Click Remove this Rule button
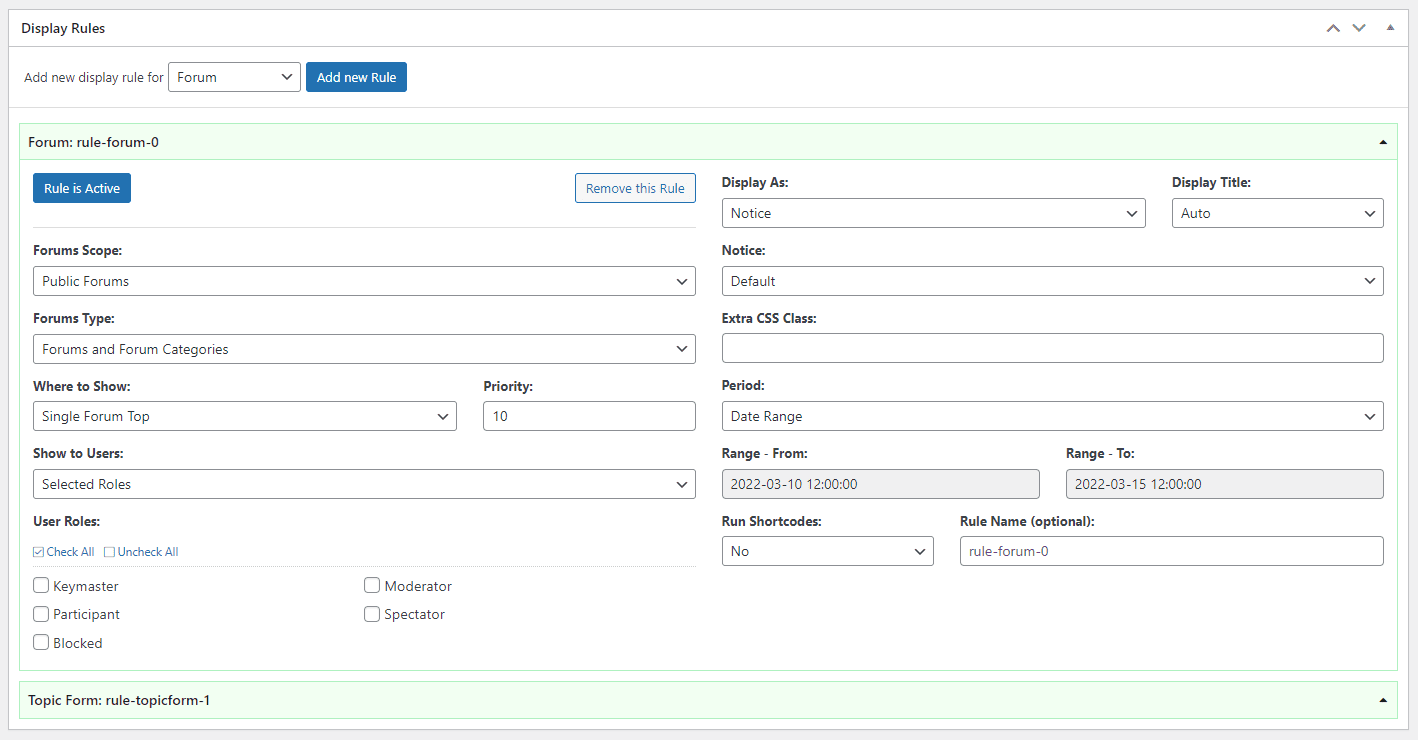Viewport: 1418px width, 740px height. pyautogui.click(x=635, y=188)
